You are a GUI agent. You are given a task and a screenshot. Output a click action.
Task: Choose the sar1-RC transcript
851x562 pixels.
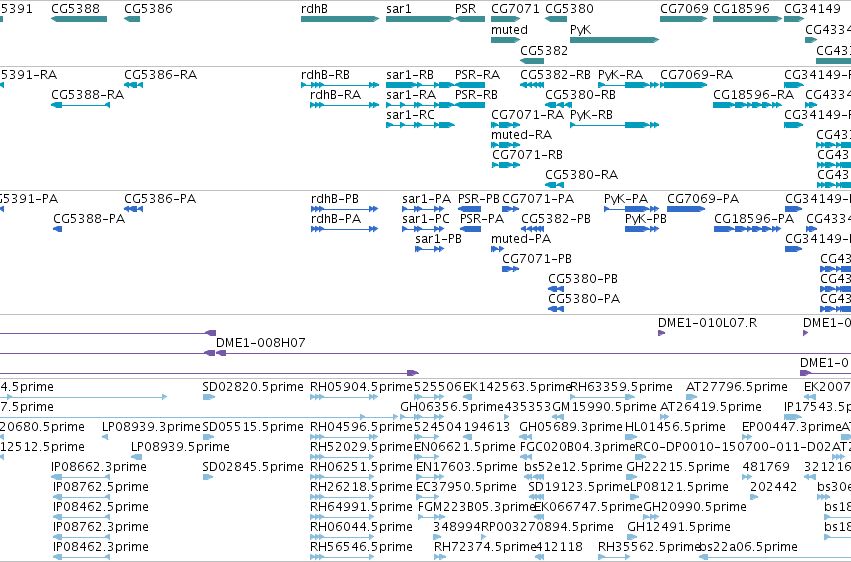pos(420,125)
